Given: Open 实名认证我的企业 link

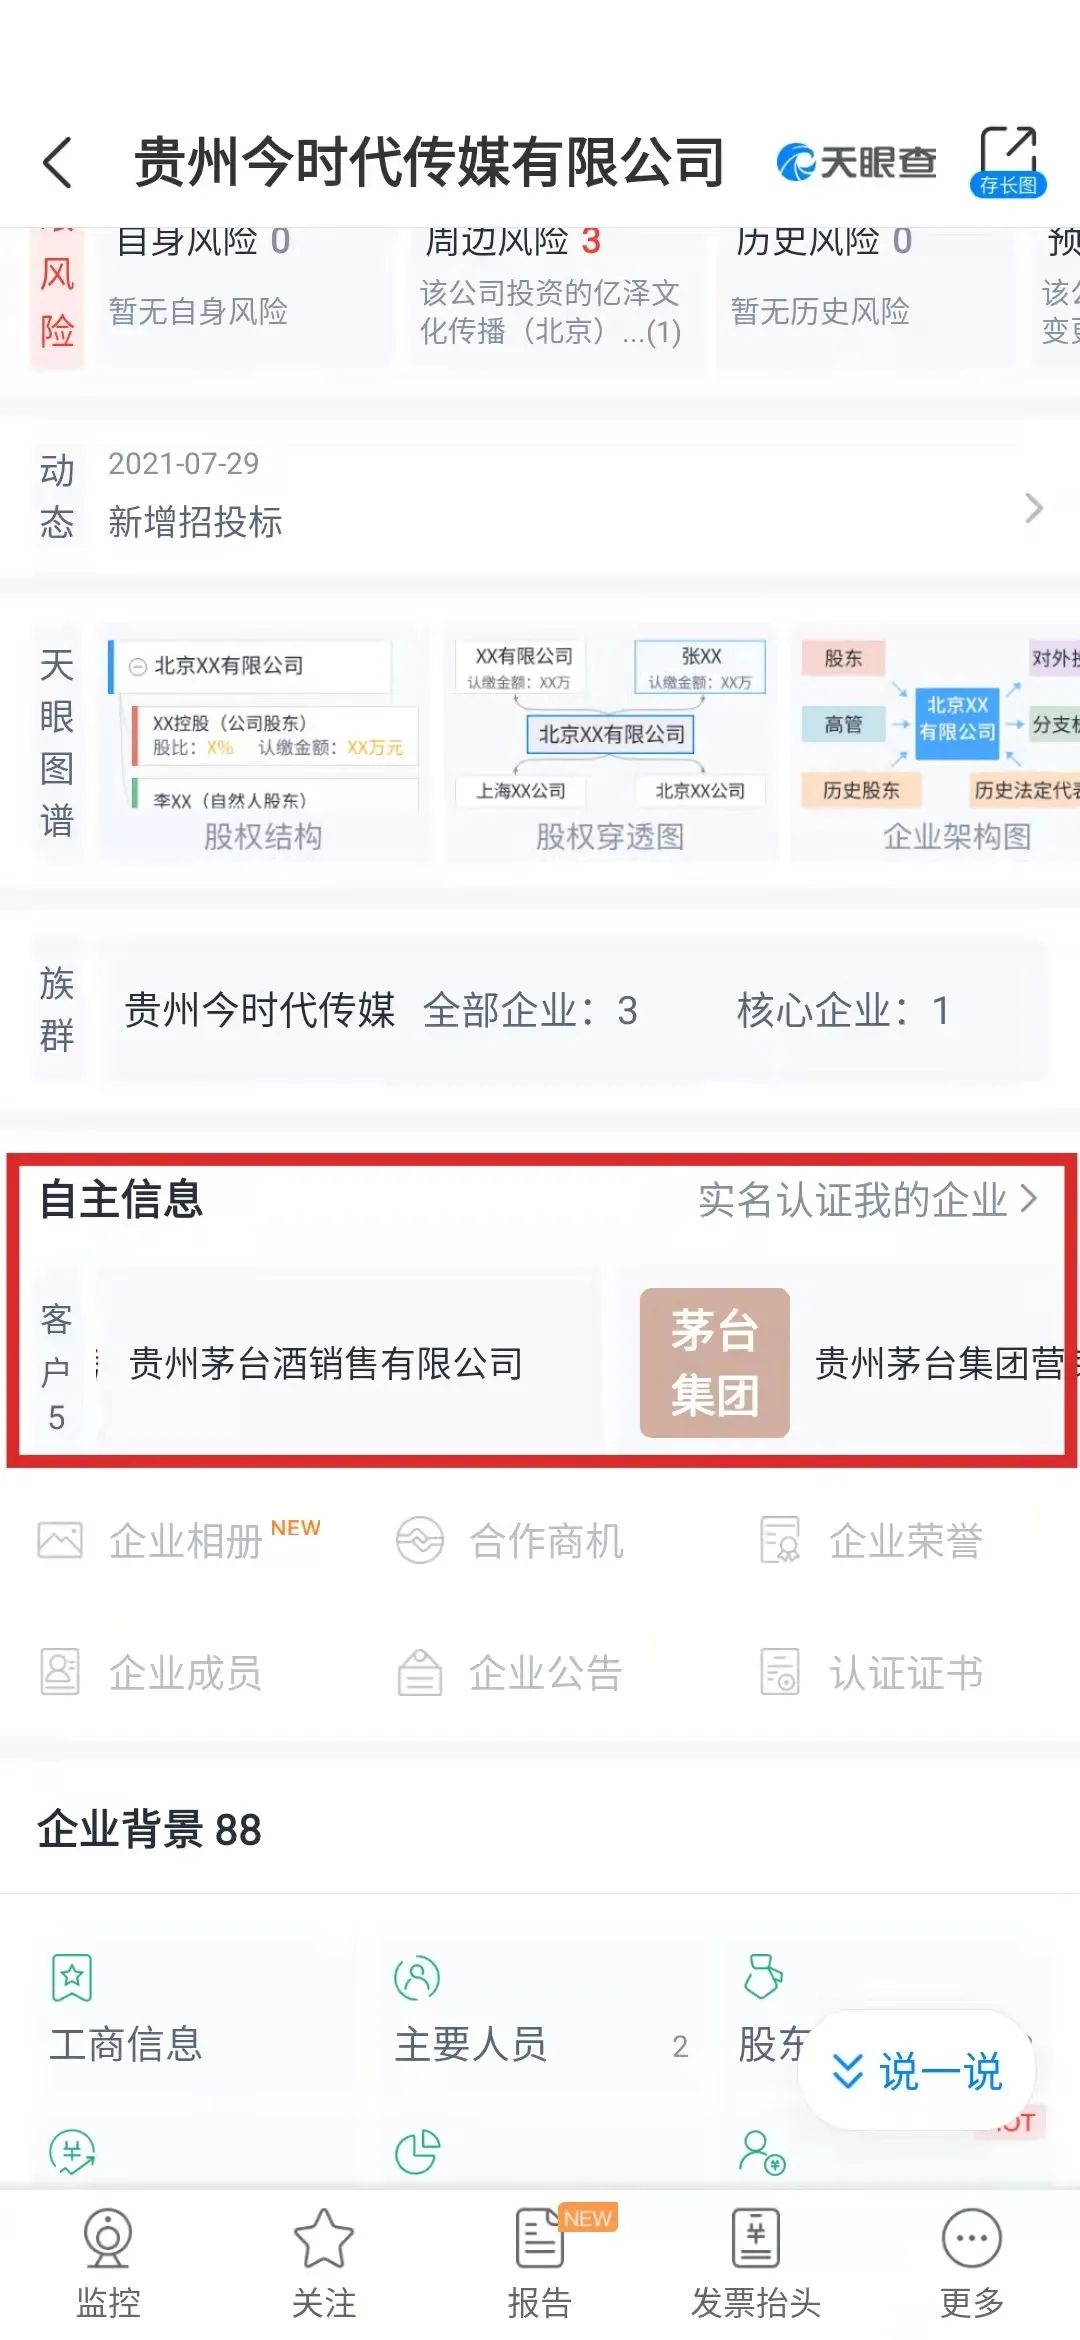Looking at the screenshot, I should [868, 1200].
